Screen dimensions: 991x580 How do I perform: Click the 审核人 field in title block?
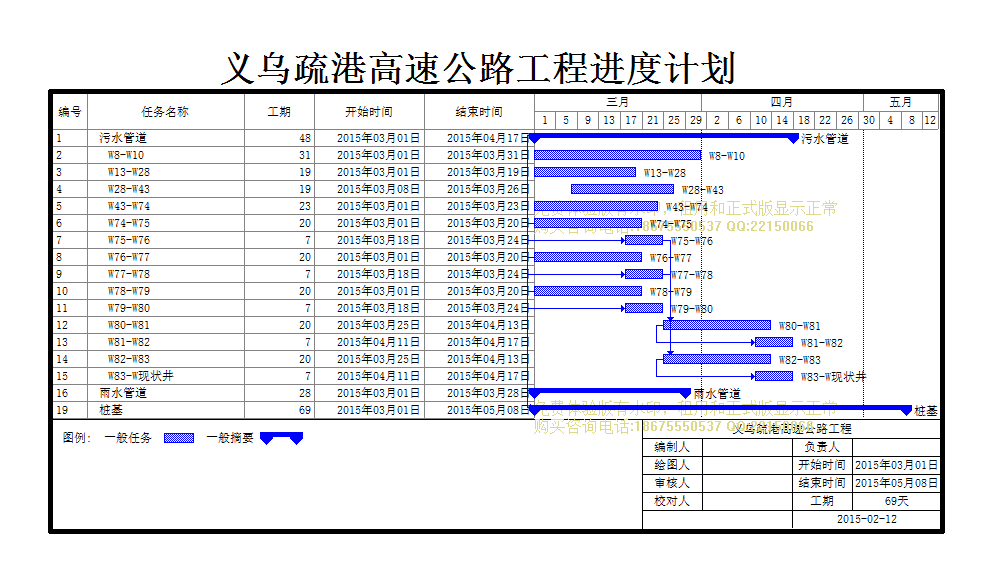[747, 483]
